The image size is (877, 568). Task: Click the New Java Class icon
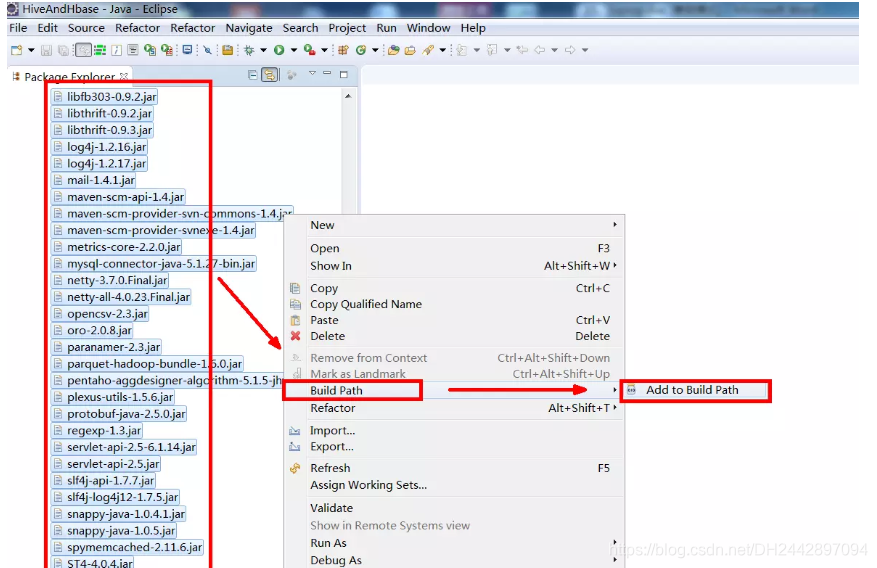pos(361,50)
